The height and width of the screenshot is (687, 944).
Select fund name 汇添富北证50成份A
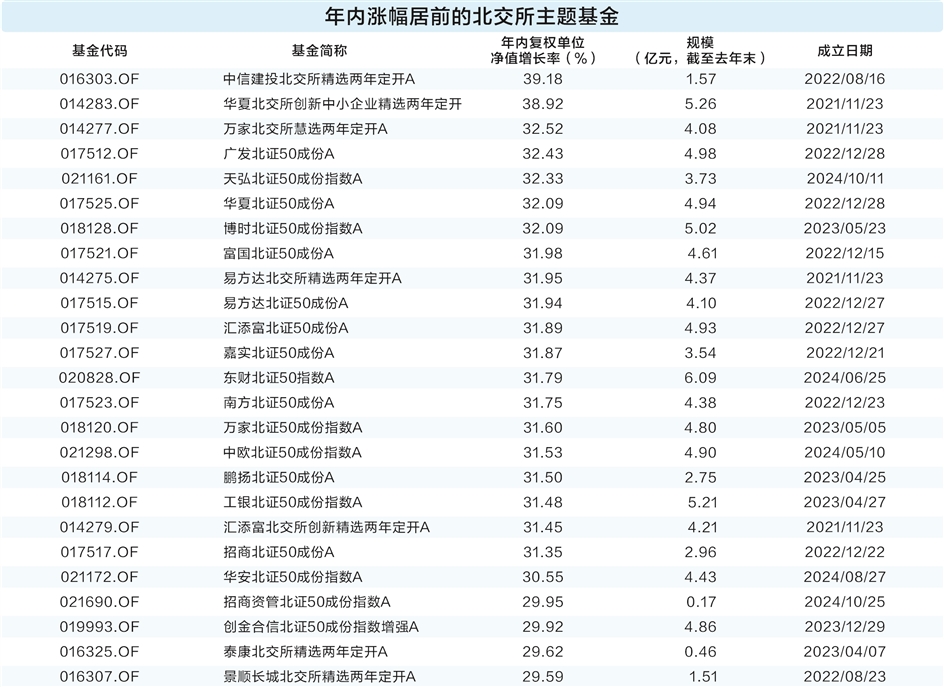click(x=286, y=328)
